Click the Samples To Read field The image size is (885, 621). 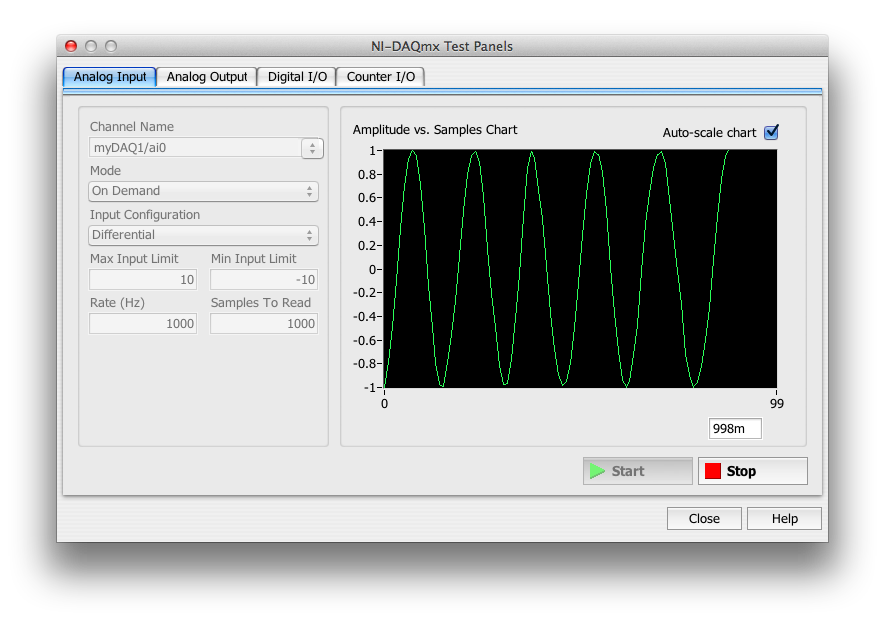pos(264,324)
